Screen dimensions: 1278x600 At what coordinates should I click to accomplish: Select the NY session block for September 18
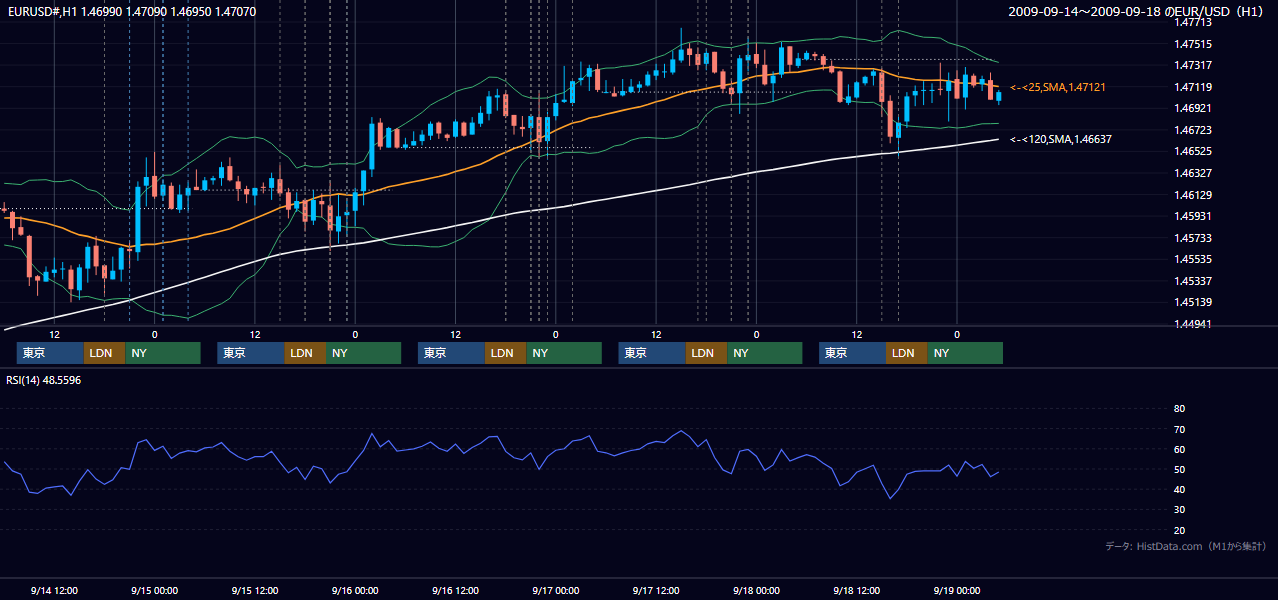(964, 353)
